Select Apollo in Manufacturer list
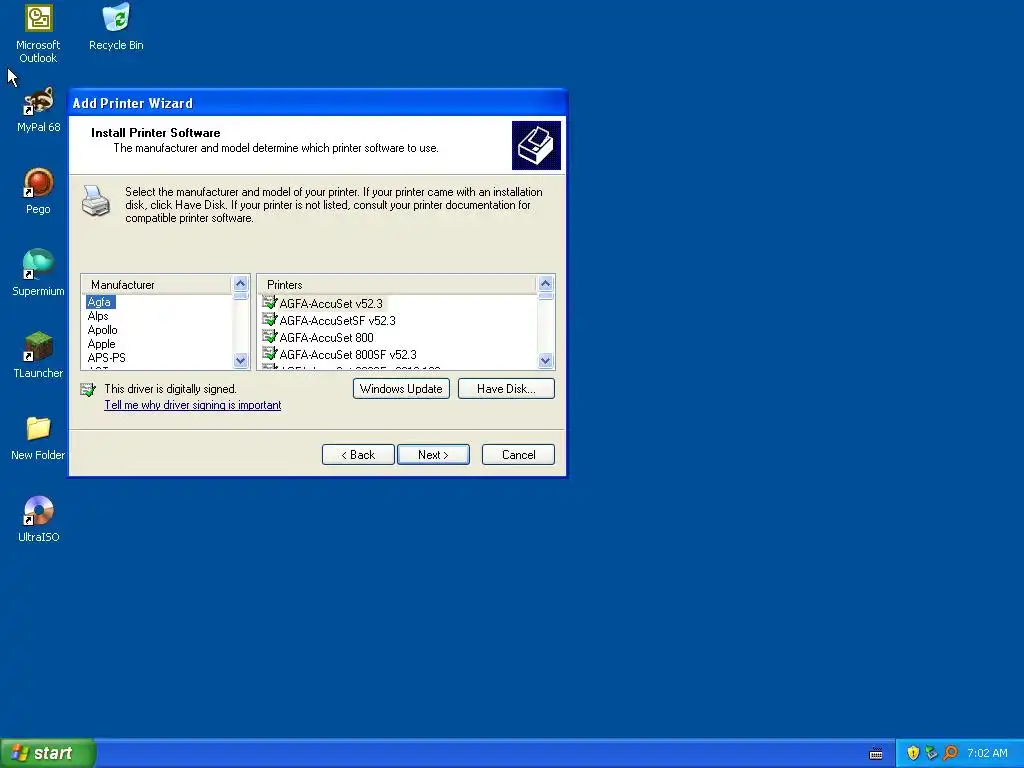Image resolution: width=1024 pixels, height=768 pixels. (103, 330)
